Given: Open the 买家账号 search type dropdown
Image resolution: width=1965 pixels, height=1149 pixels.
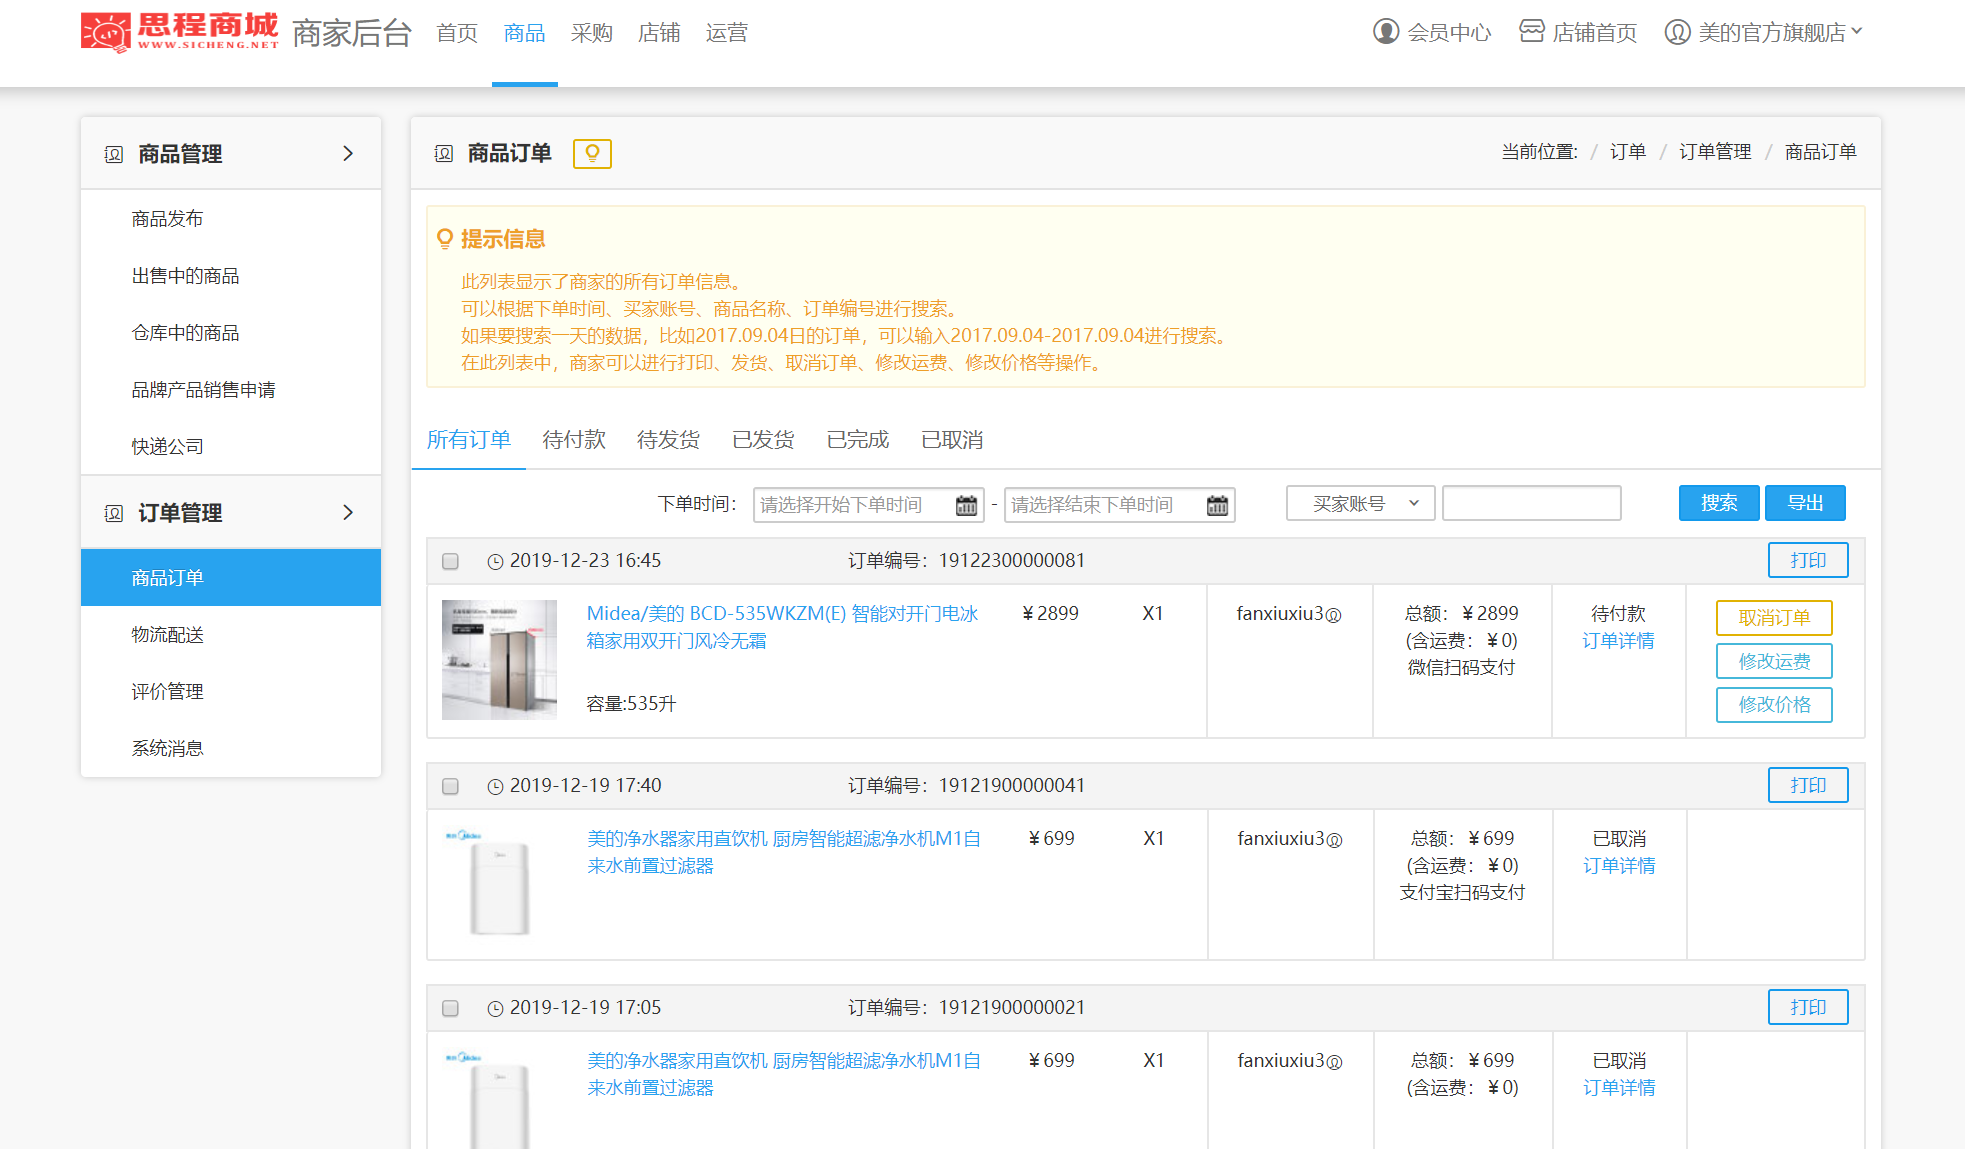Looking at the screenshot, I should pyautogui.click(x=1360, y=503).
